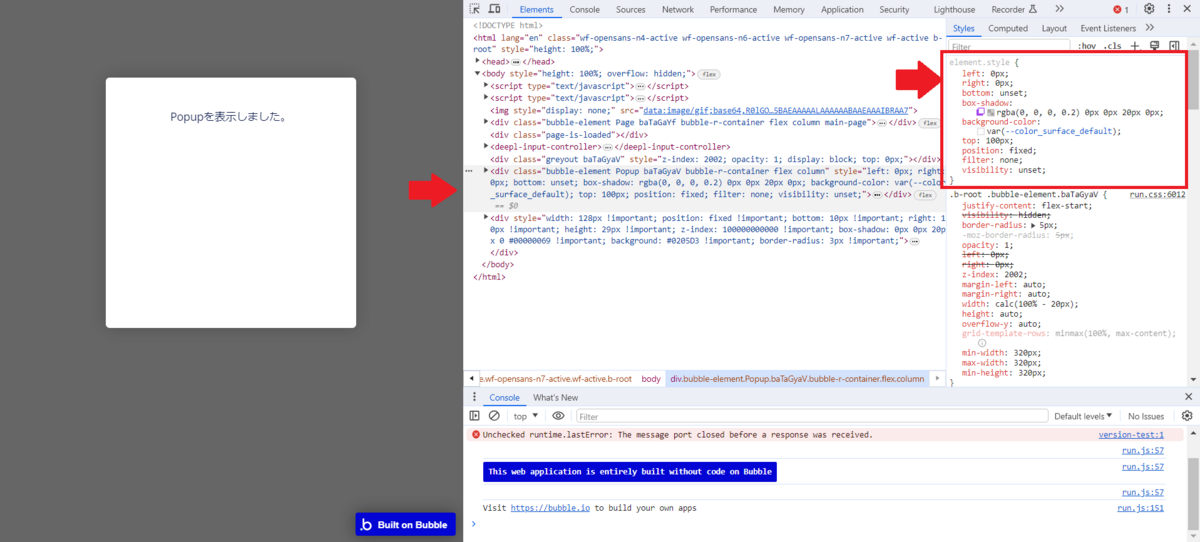Open the live expression eye icon
The image size is (1200, 542).
tap(558, 416)
